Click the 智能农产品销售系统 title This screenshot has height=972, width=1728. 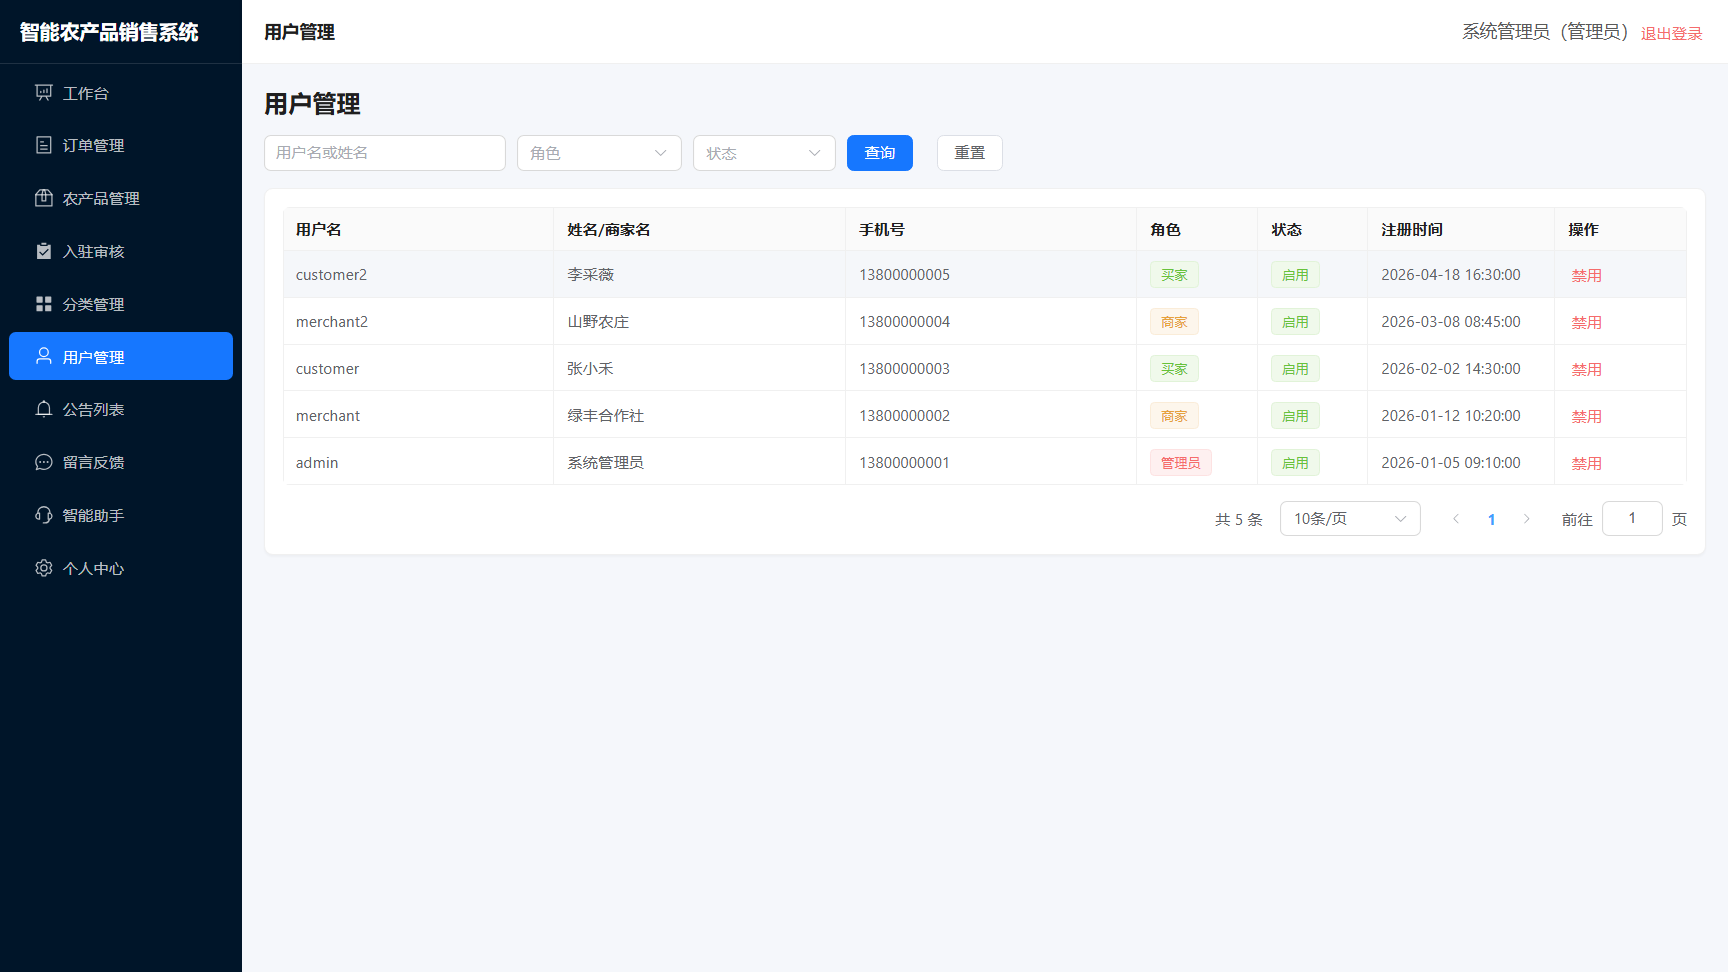click(x=109, y=32)
